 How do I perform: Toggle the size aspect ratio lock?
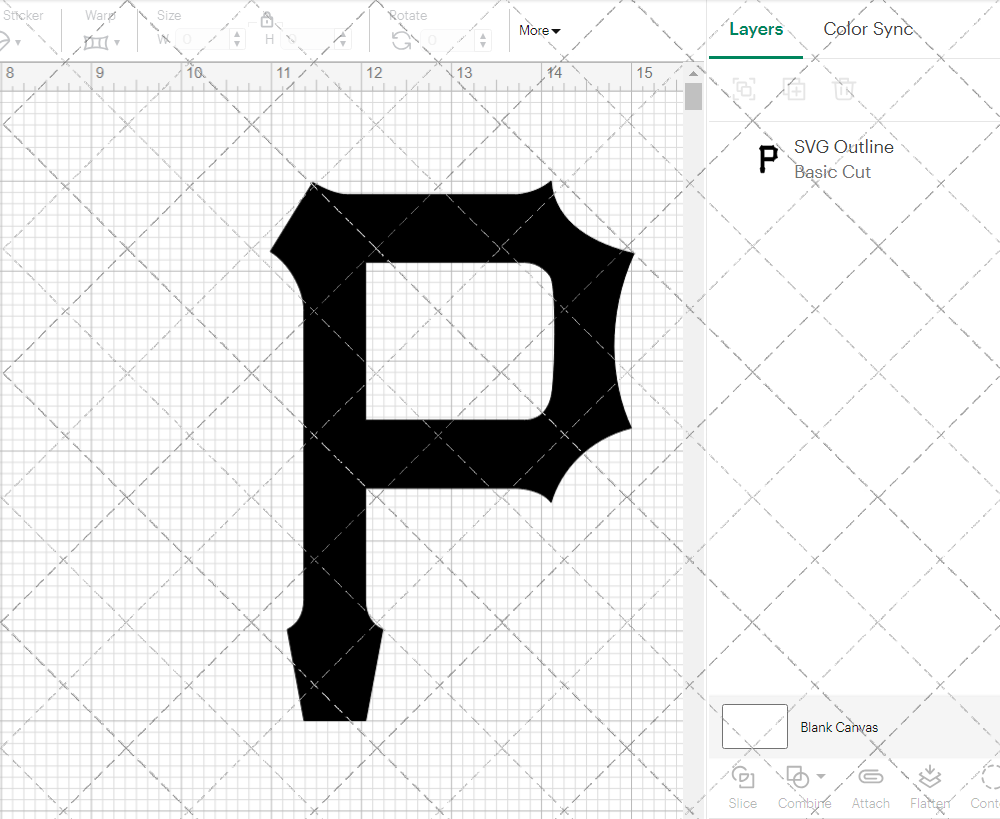point(267,20)
